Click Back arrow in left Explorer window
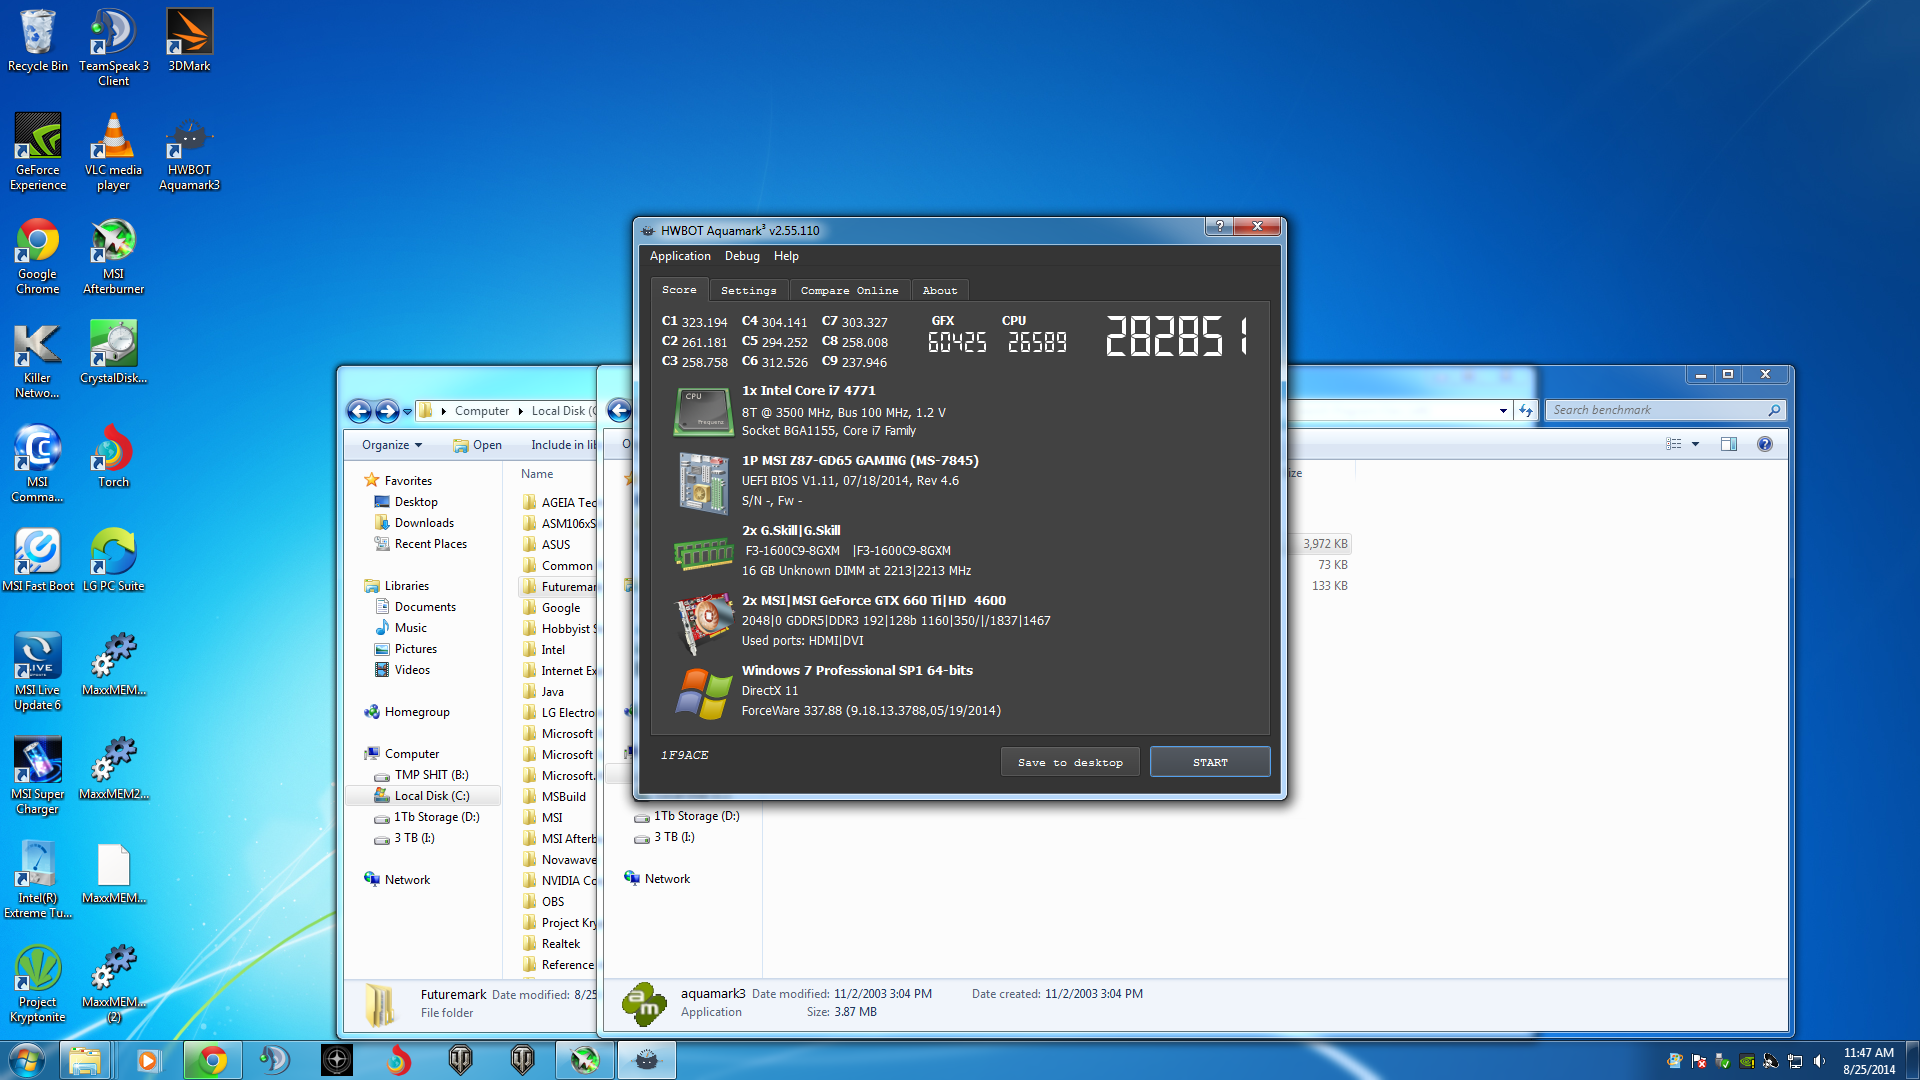Image resolution: width=1920 pixels, height=1080 pixels. tap(359, 411)
